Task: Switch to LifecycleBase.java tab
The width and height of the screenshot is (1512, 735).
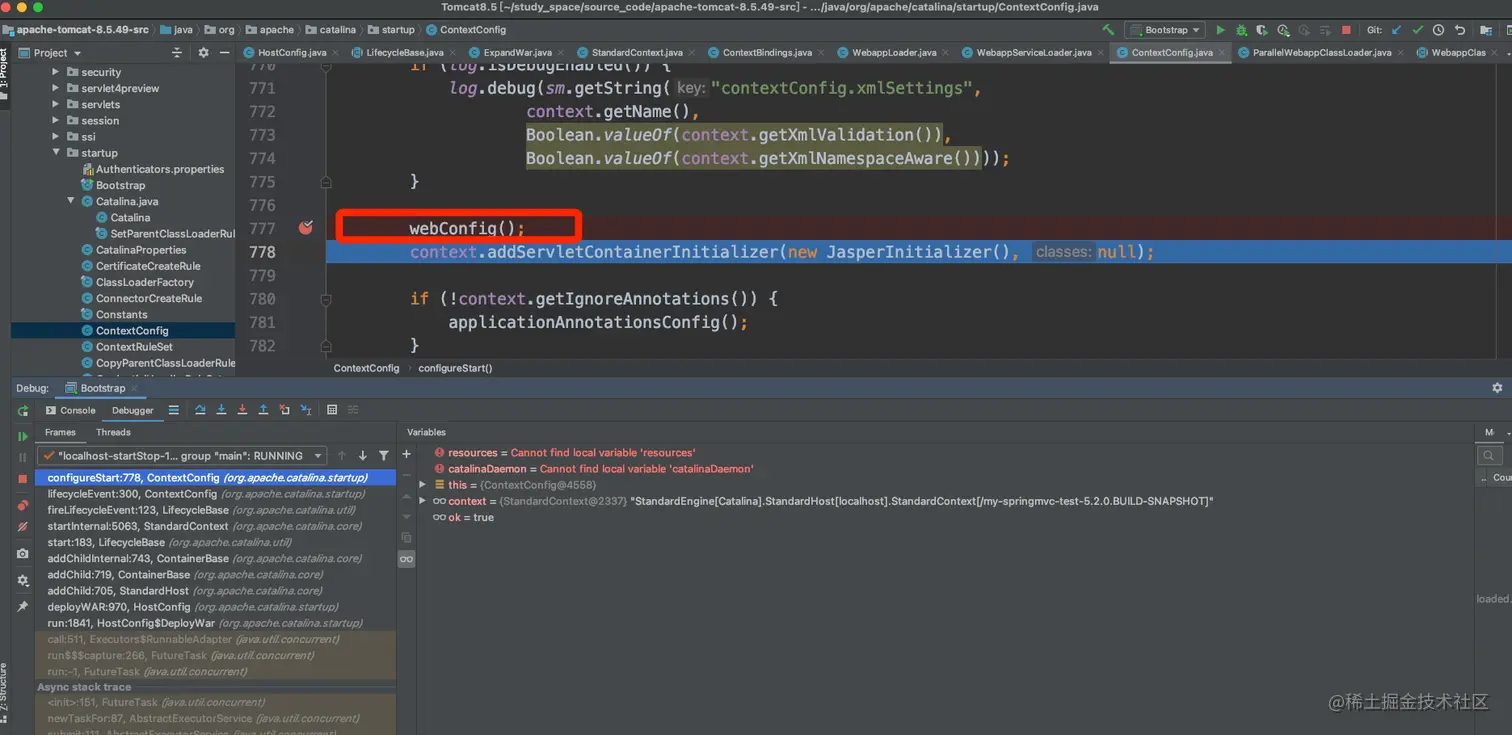Action: point(404,52)
